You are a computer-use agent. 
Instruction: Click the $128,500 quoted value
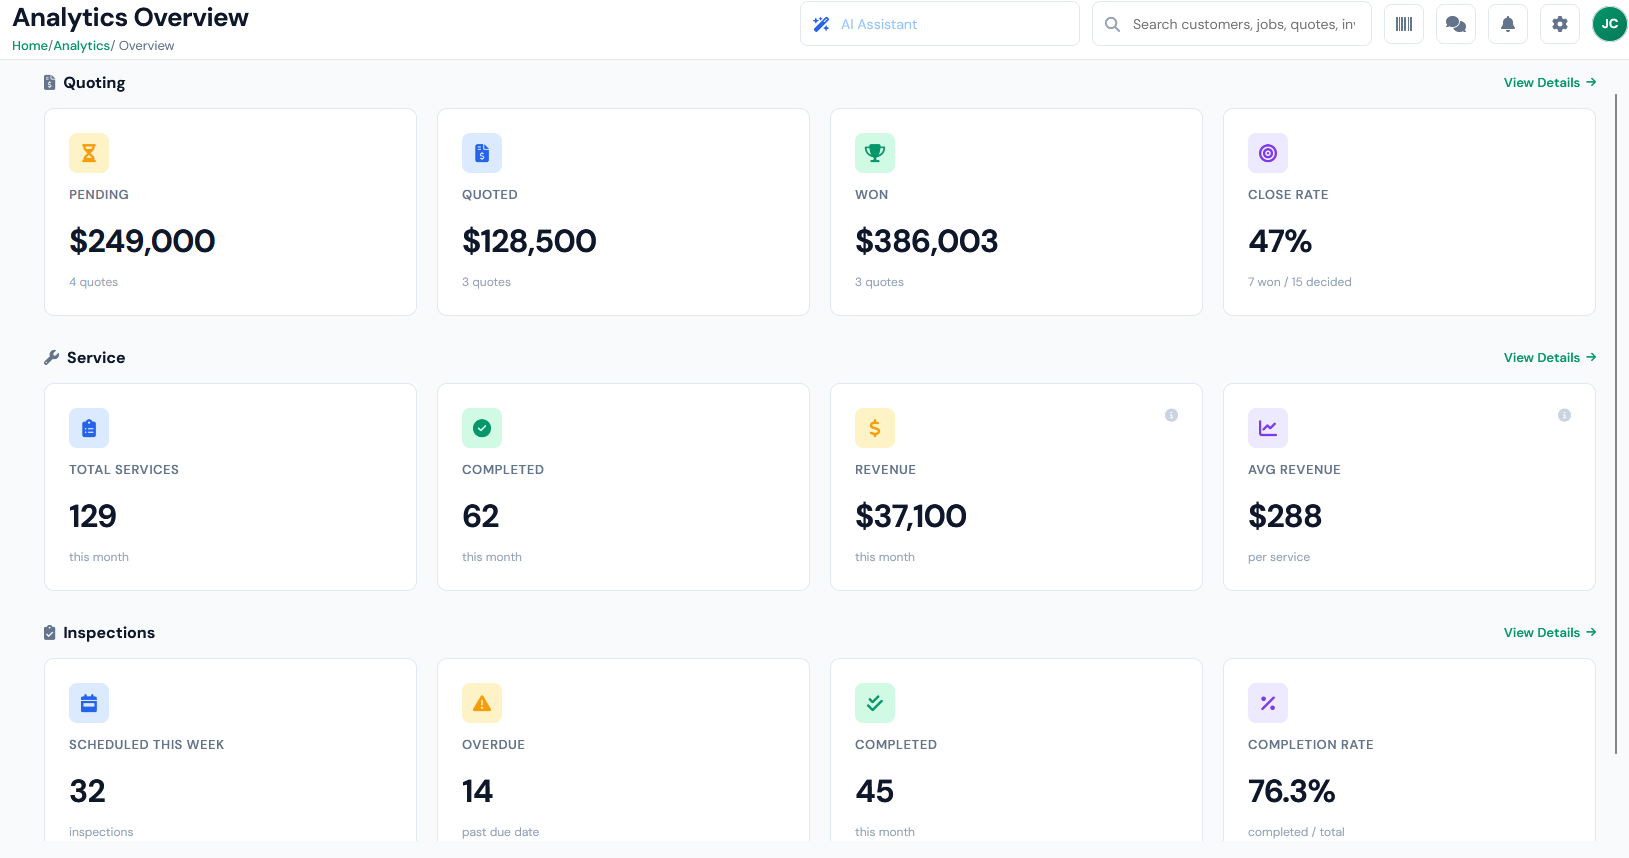tap(529, 241)
